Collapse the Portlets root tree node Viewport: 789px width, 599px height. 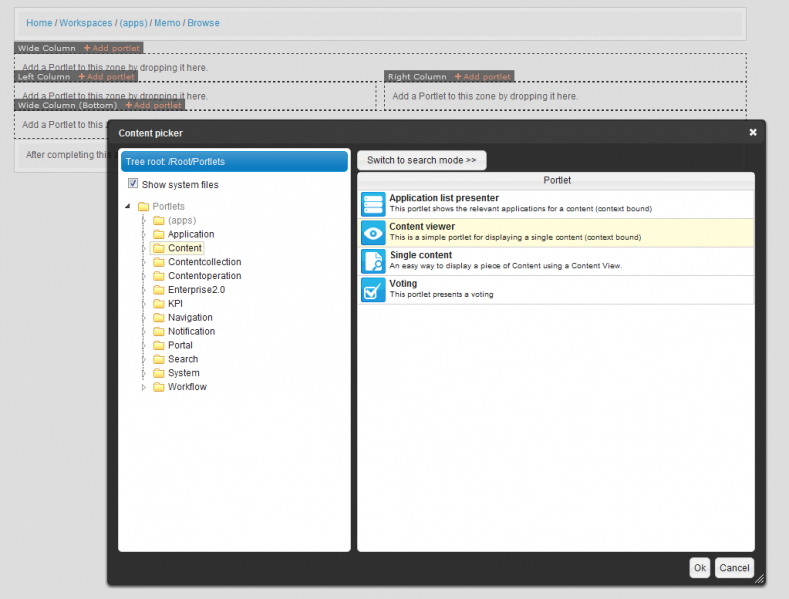tap(128, 206)
